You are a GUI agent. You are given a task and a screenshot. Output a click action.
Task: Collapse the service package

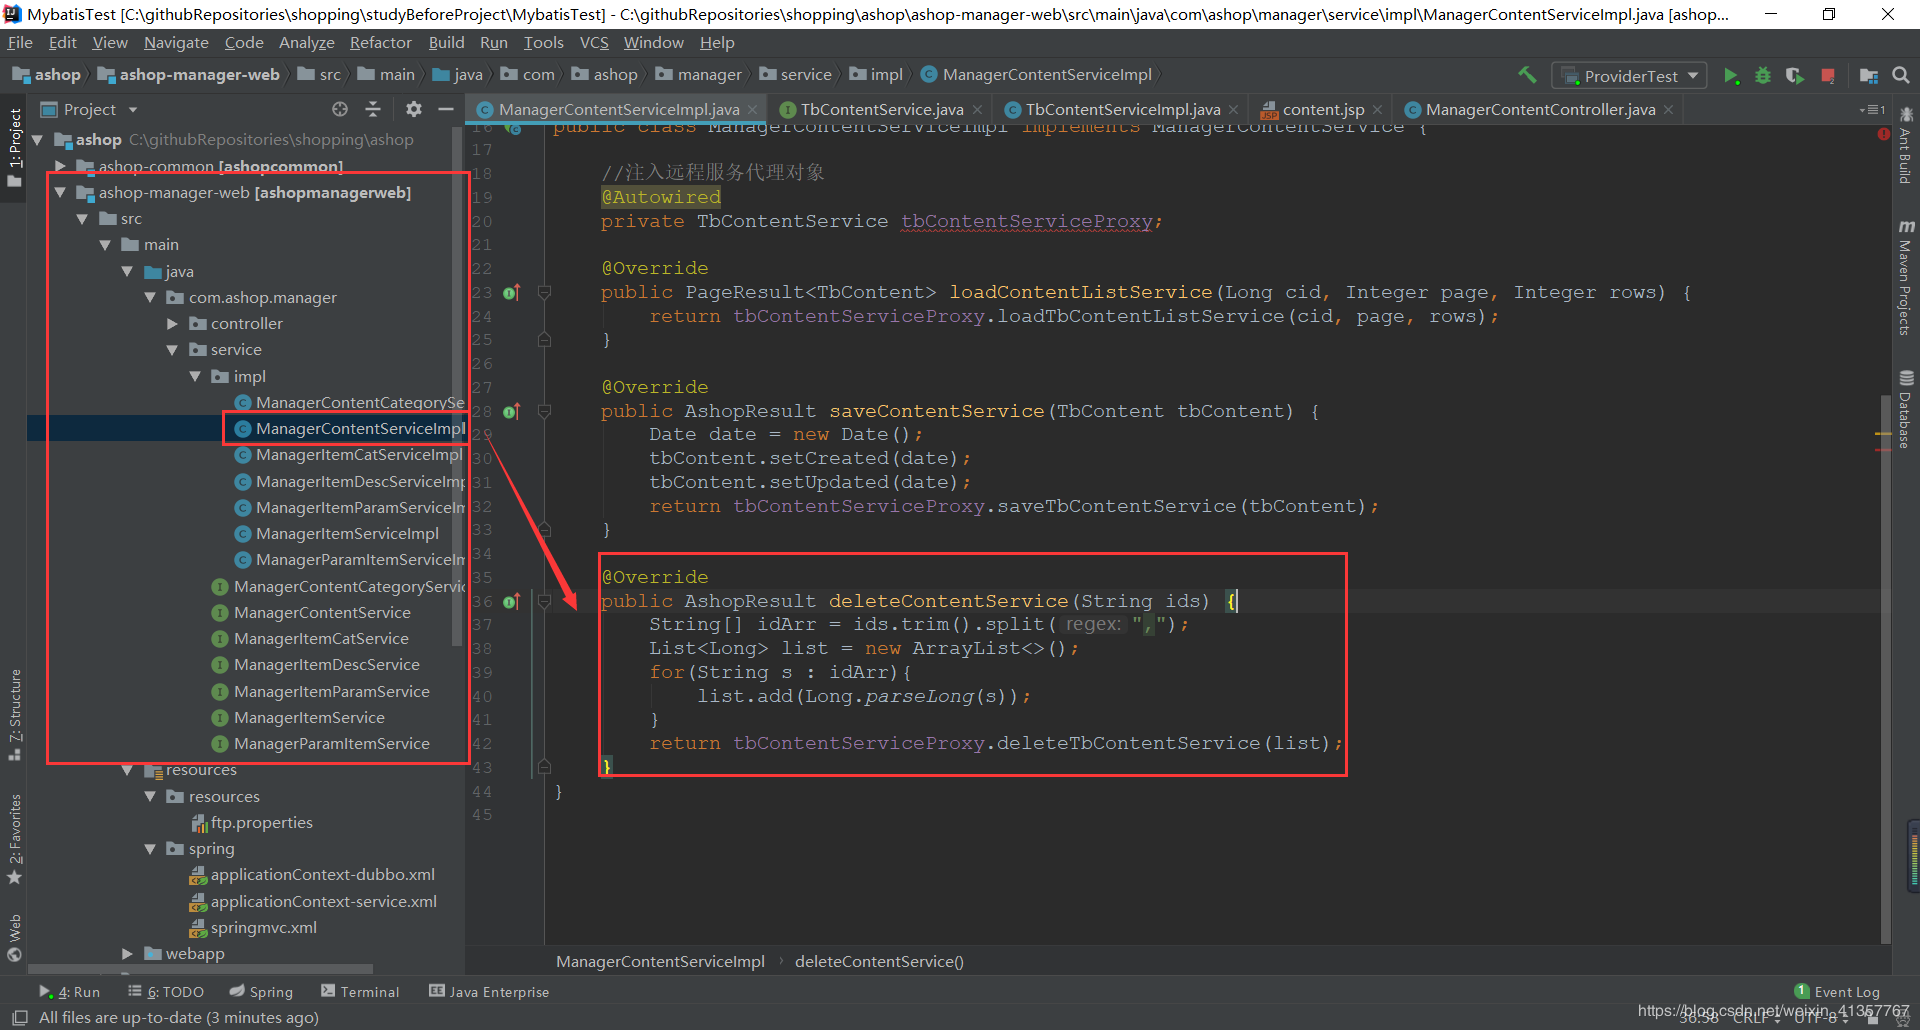point(172,350)
